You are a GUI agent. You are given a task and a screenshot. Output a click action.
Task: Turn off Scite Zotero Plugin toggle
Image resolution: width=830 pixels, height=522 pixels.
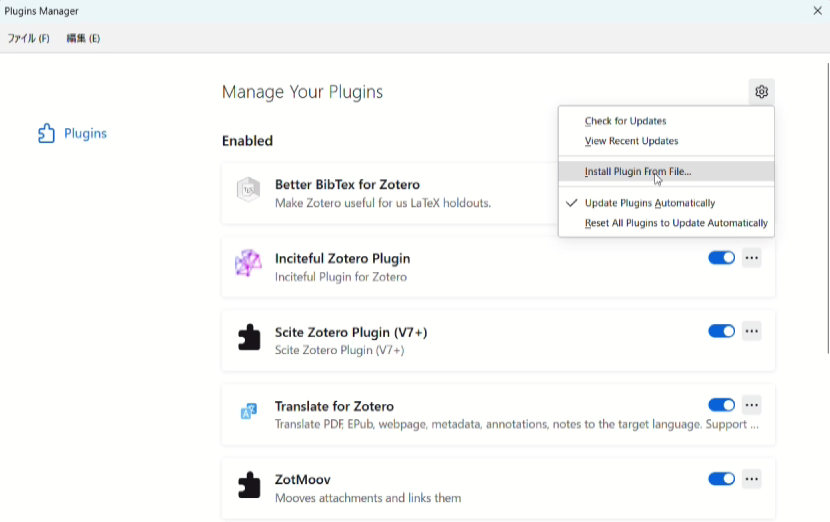[x=721, y=331]
